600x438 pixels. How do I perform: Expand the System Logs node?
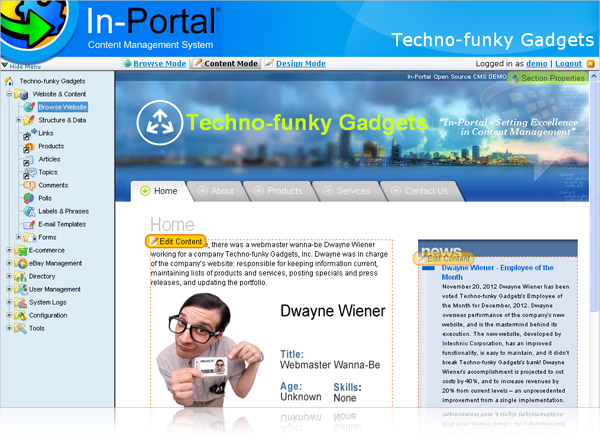9,302
